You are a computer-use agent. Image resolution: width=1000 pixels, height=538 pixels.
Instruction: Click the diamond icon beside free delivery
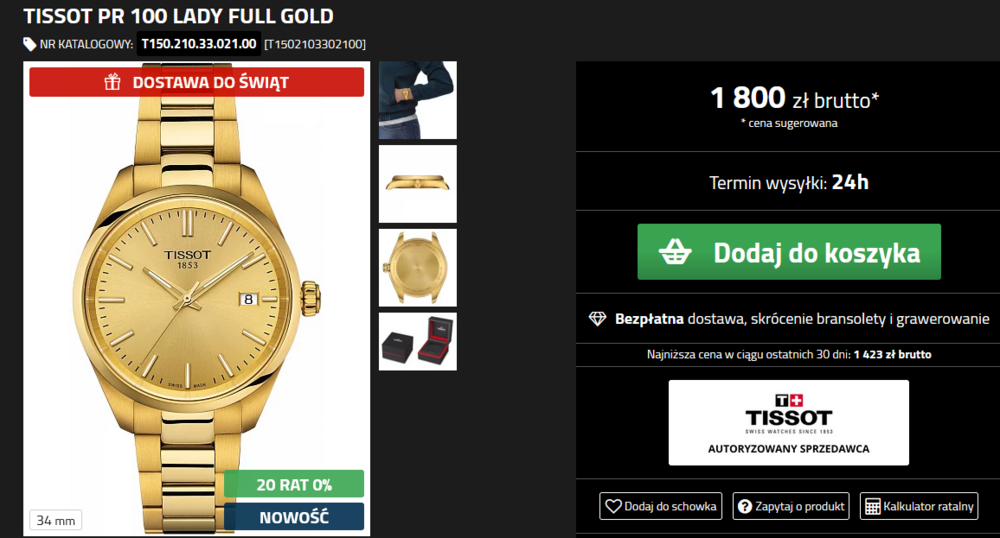click(x=597, y=319)
